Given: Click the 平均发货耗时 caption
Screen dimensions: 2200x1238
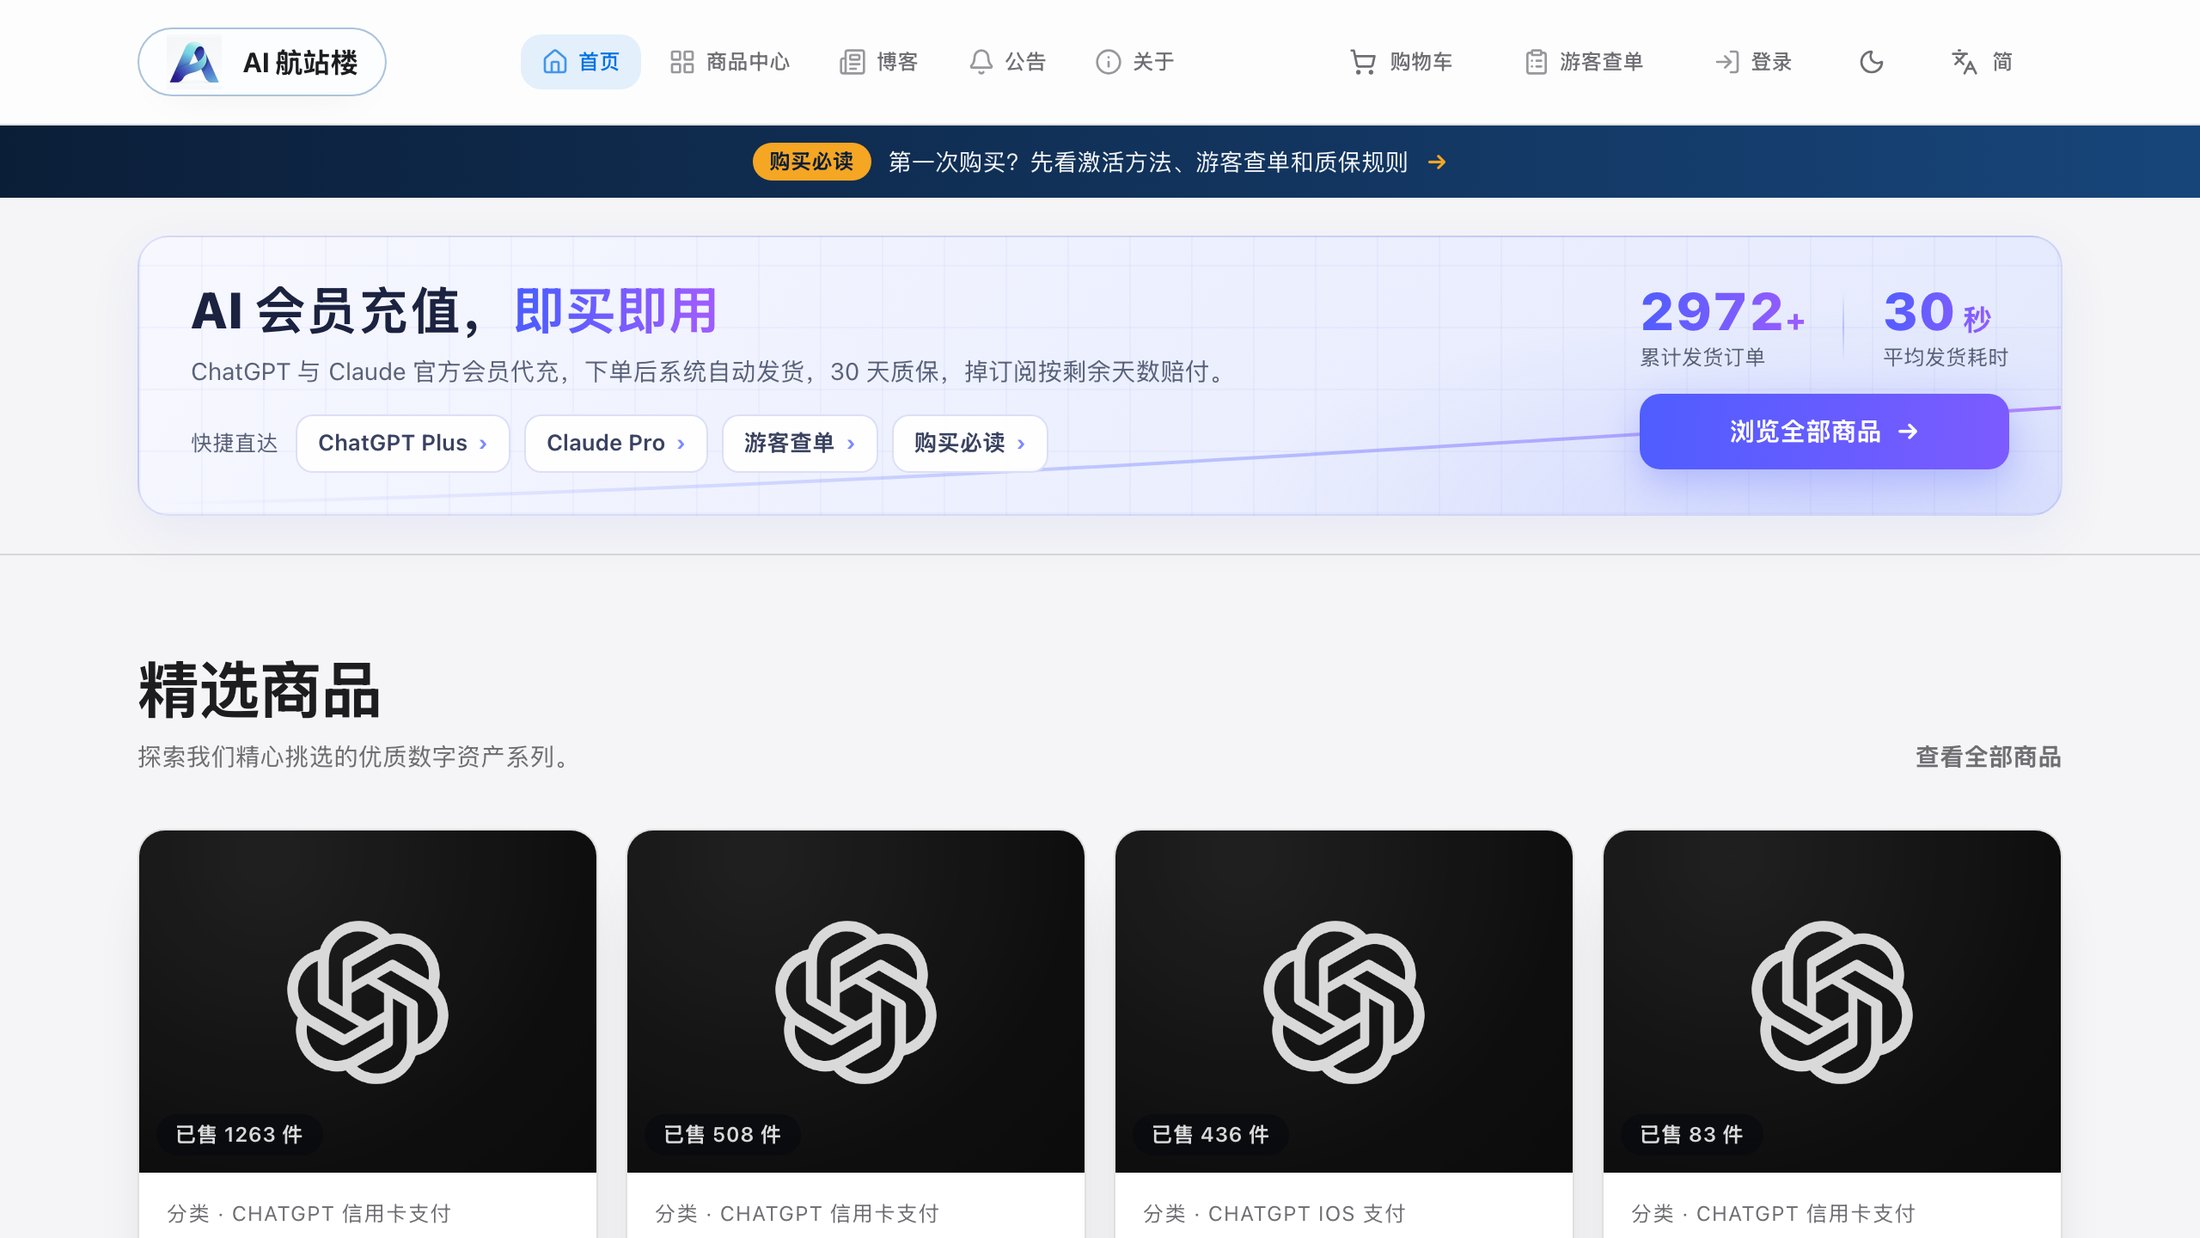Looking at the screenshot, I should click(1946, 357).
